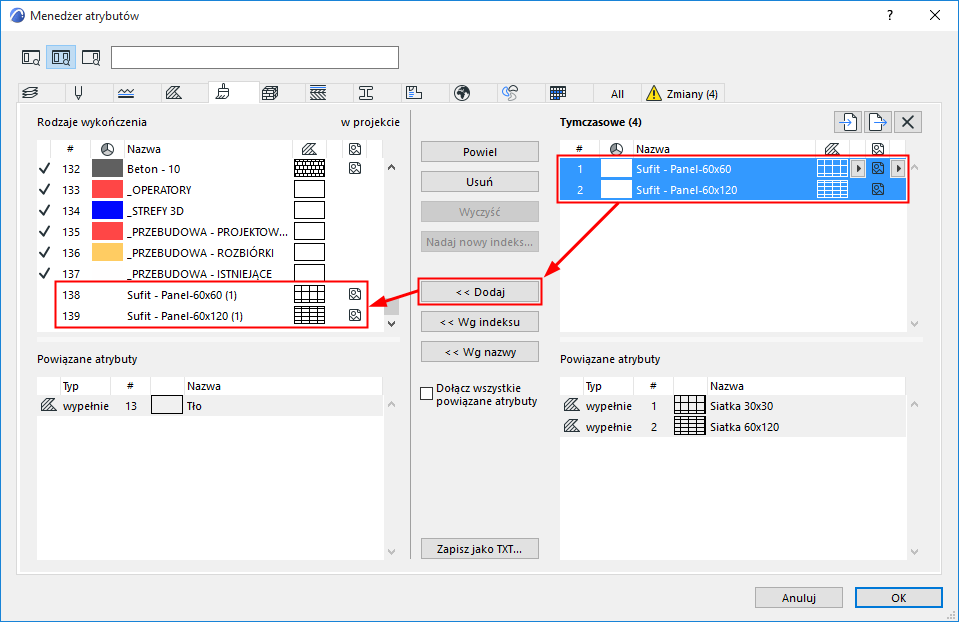Open texture dropdown arrow for Sufit - Panel-60x60

click(x=898, y=168)
